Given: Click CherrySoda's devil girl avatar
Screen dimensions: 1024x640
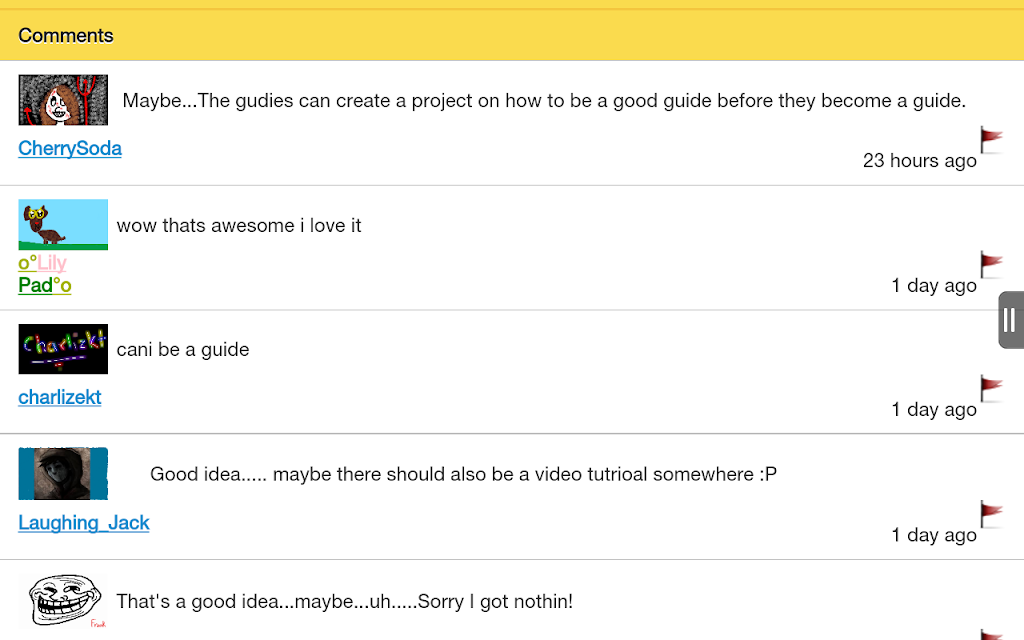Looking at the screenshot, I should point(63,100).
